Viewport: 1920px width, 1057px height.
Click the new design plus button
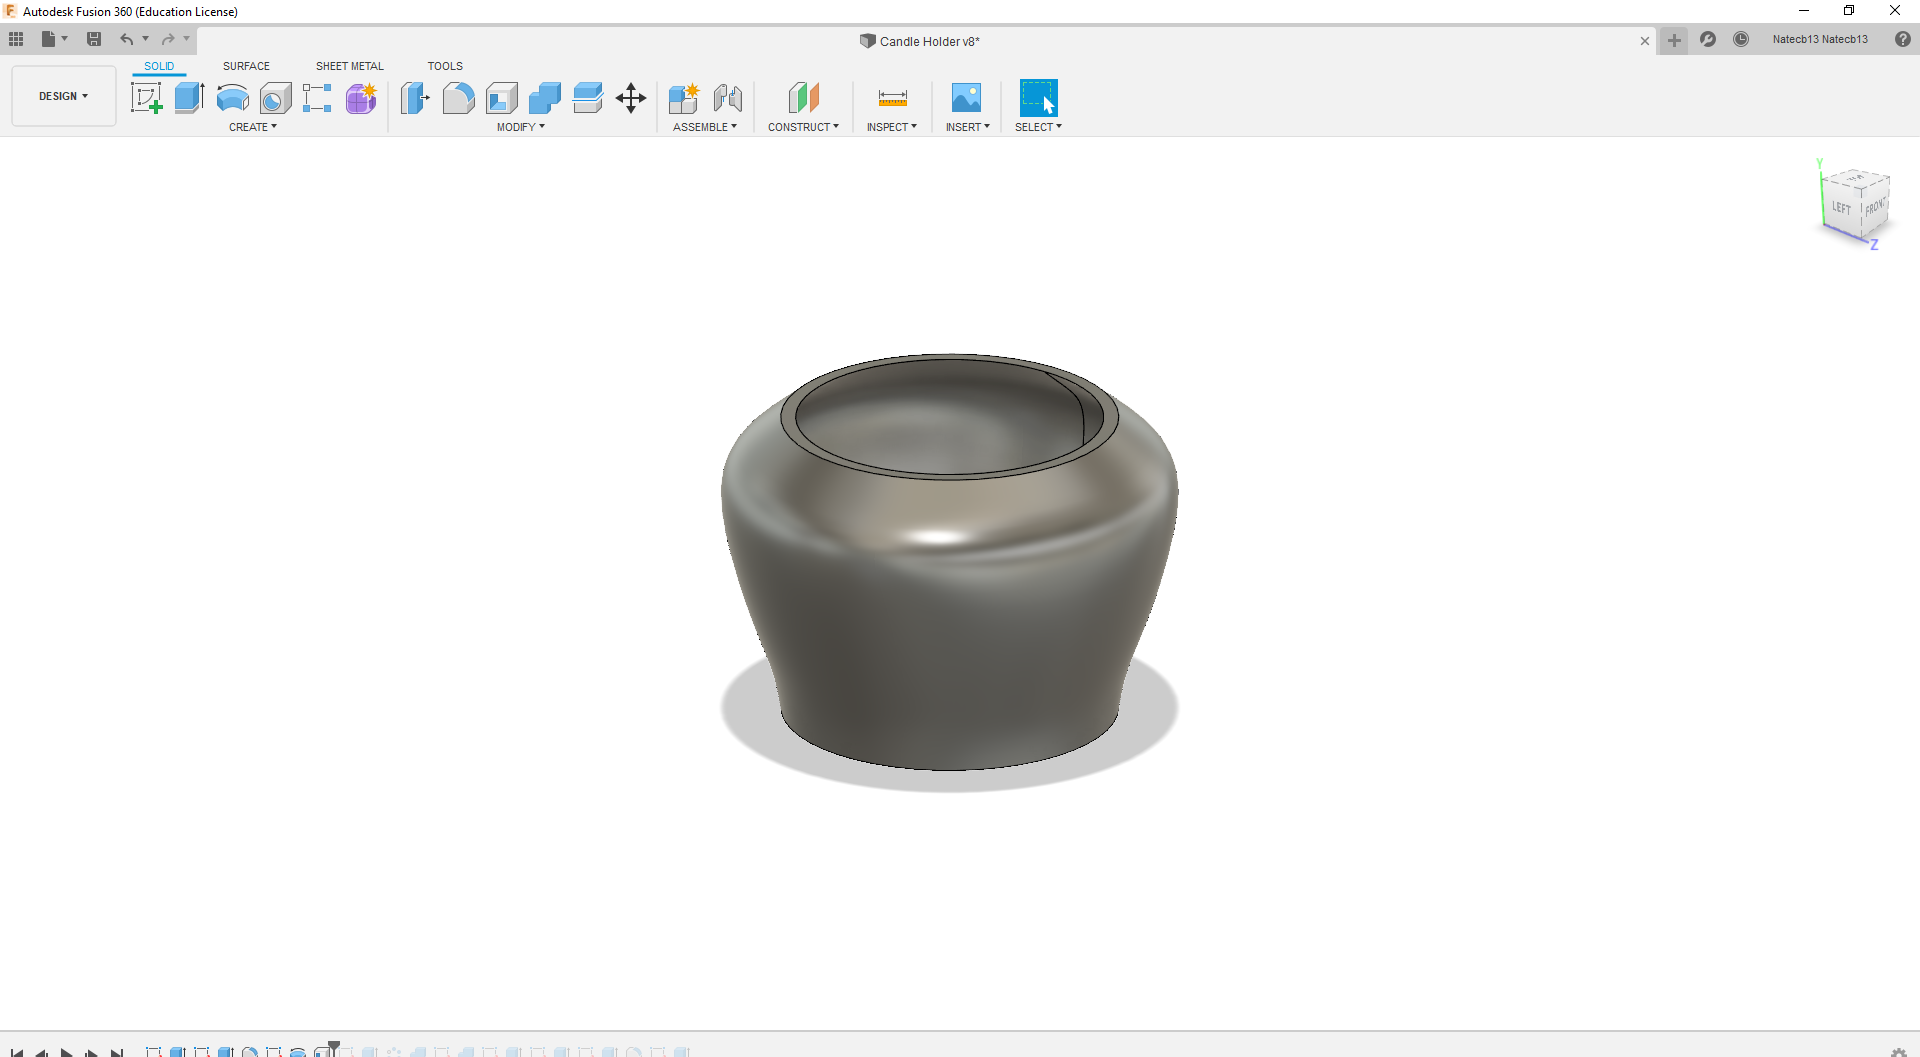[x=1674, y=41]
